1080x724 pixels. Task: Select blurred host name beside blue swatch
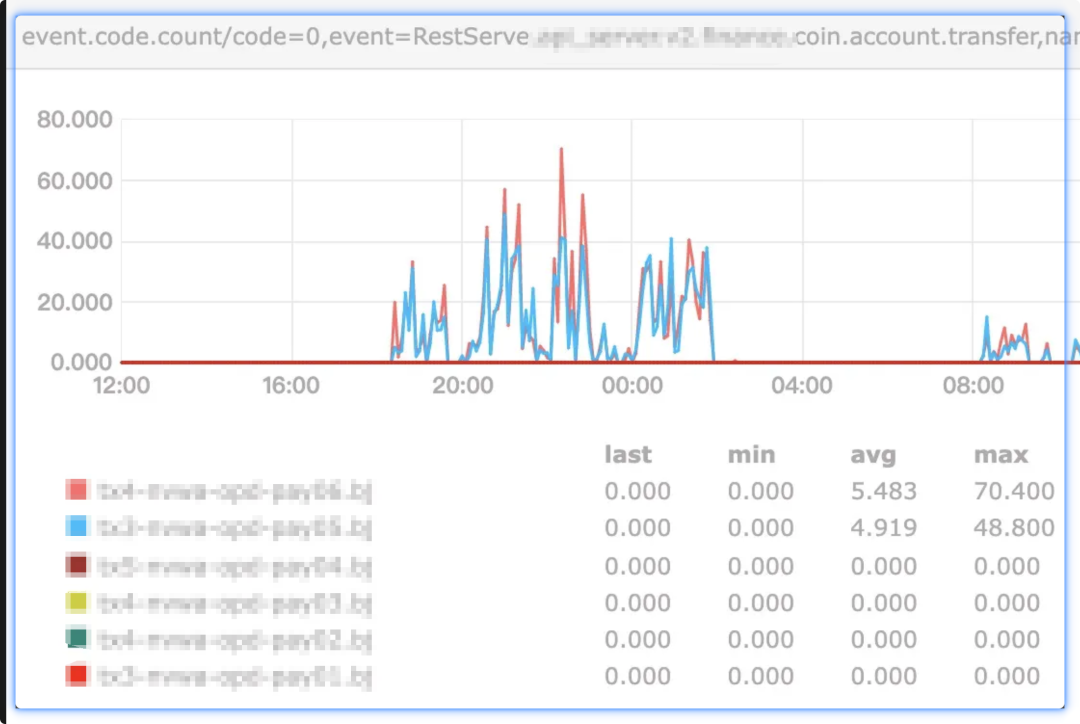[x=235, y=528]
